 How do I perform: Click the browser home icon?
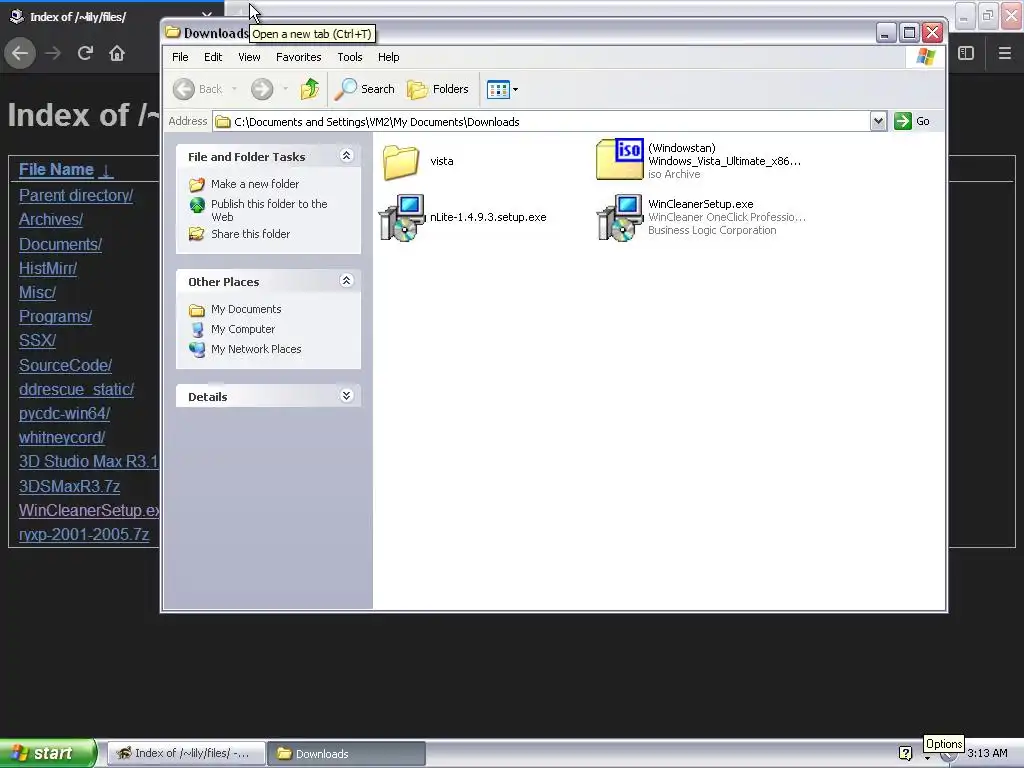click(x=117, y=53)
